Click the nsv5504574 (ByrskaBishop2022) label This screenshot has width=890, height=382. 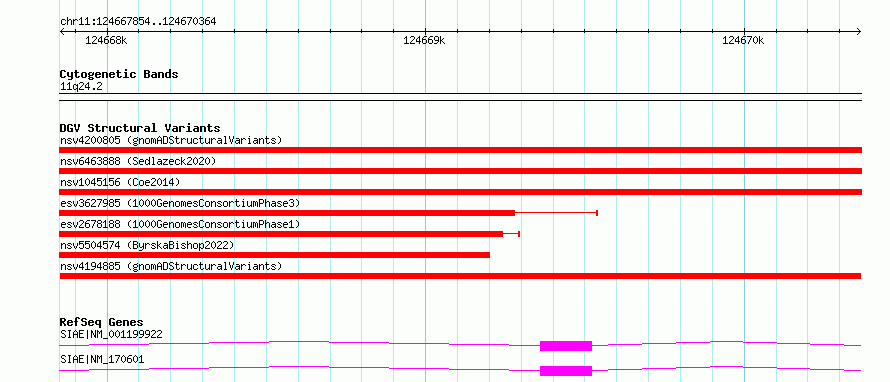pos(147,245)
